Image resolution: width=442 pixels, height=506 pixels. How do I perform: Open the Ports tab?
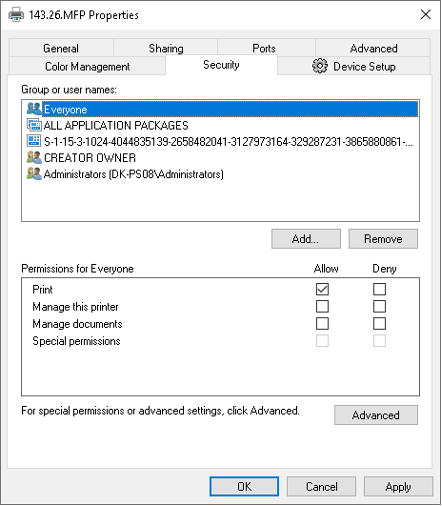click(x=264, y=48)
